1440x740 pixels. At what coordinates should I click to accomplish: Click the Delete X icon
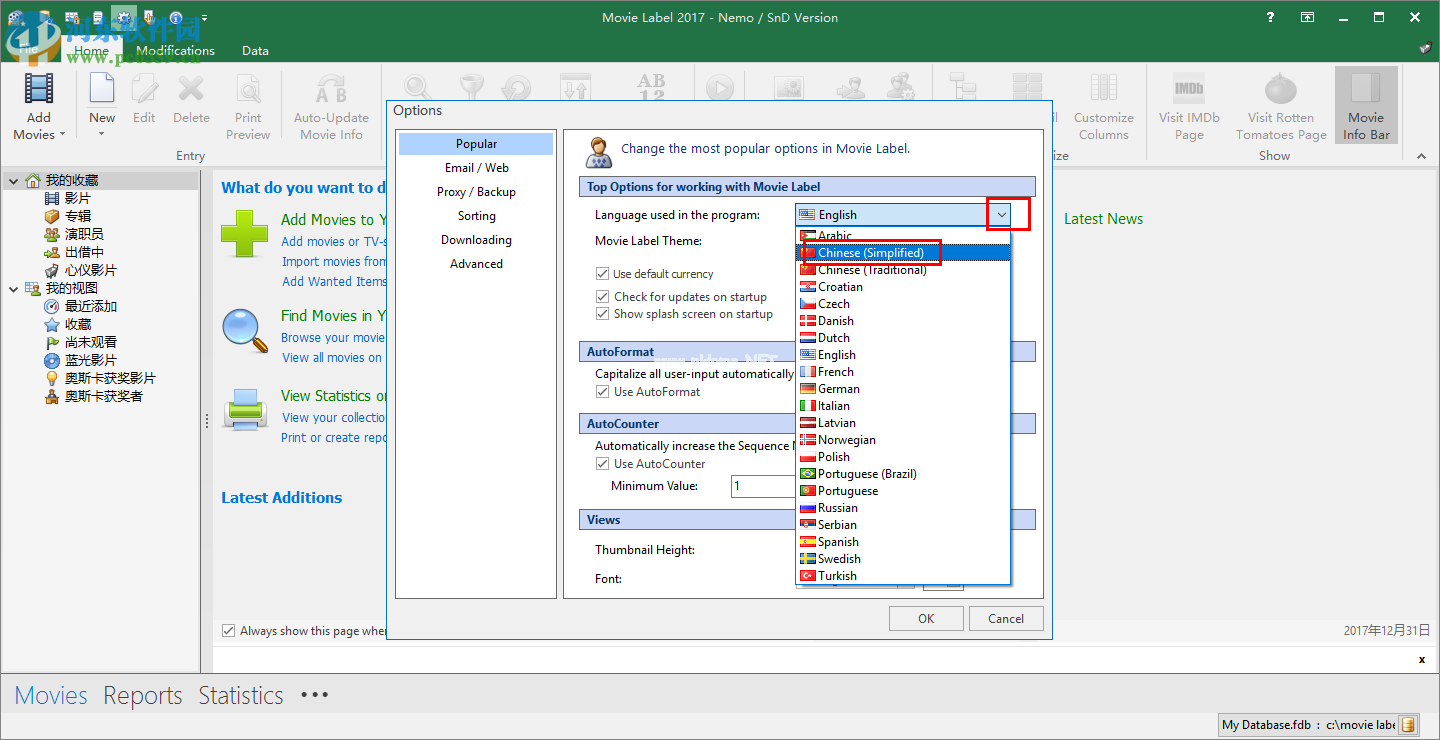[191, 88]
